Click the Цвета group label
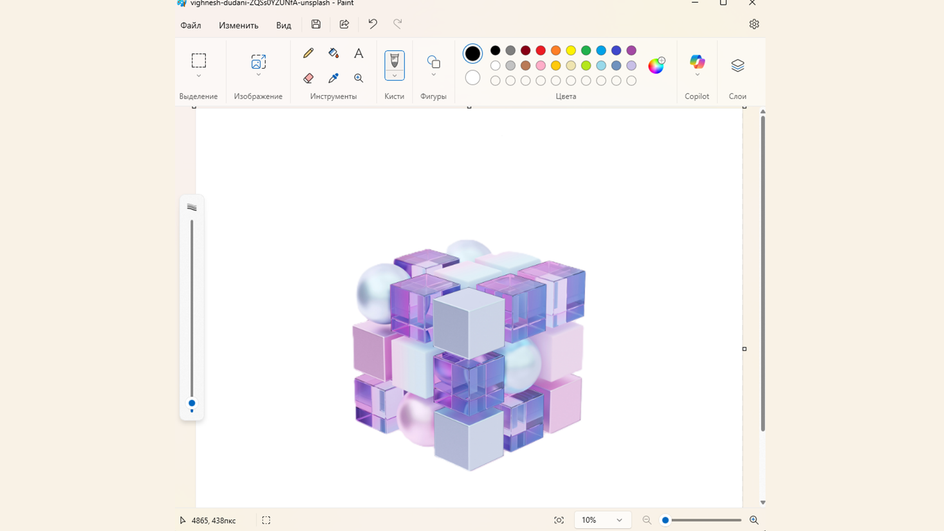Viewport: 944px width, 531px height. coord(566,96)
